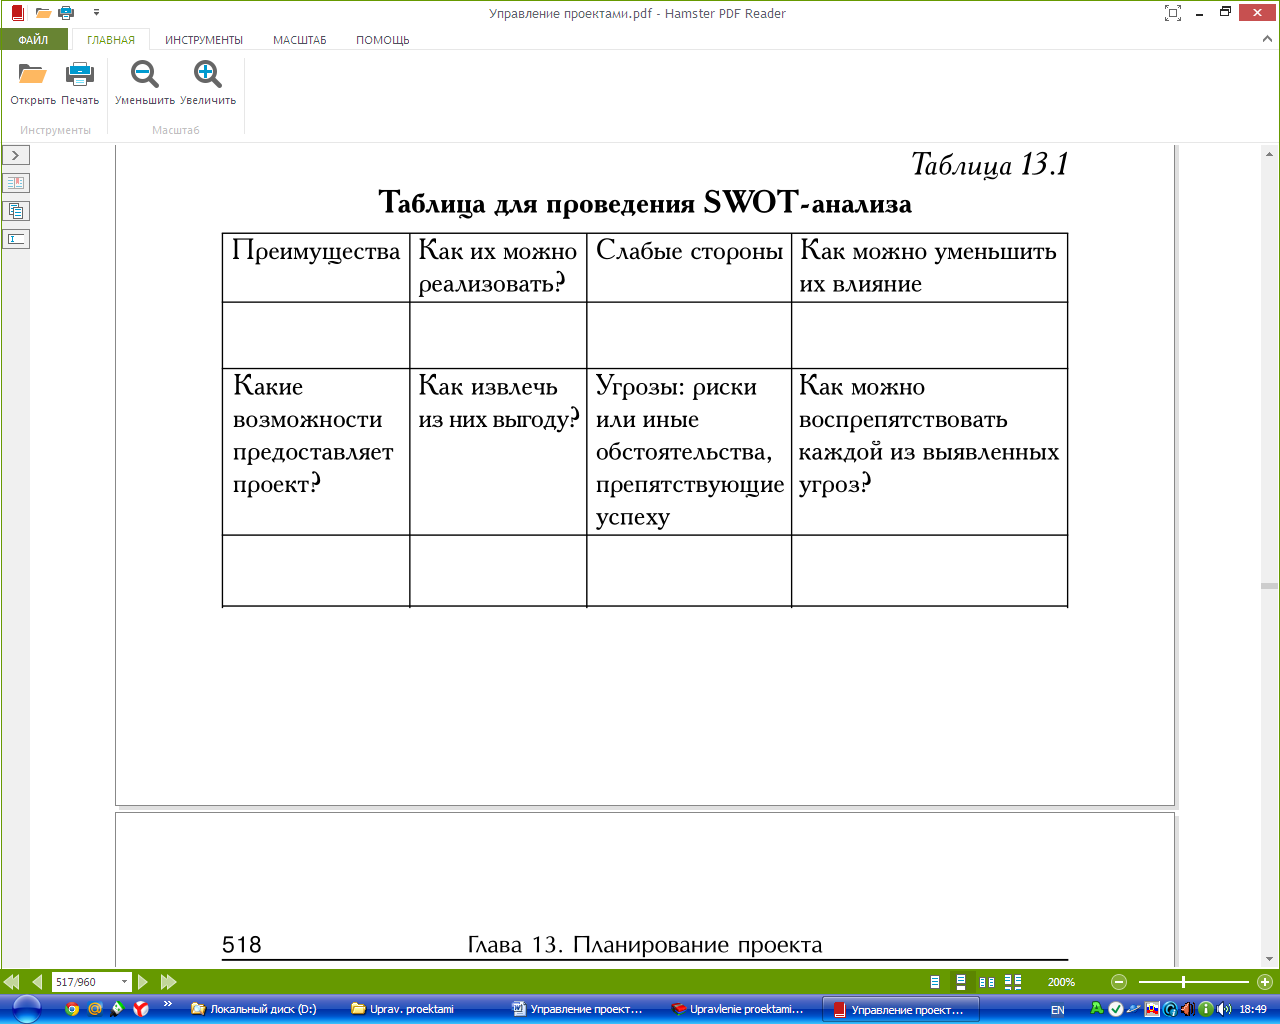This screenshot has height=1024, width=1280.
Task: Click the Таблица 13.1 caption
Action: point(990,164)
